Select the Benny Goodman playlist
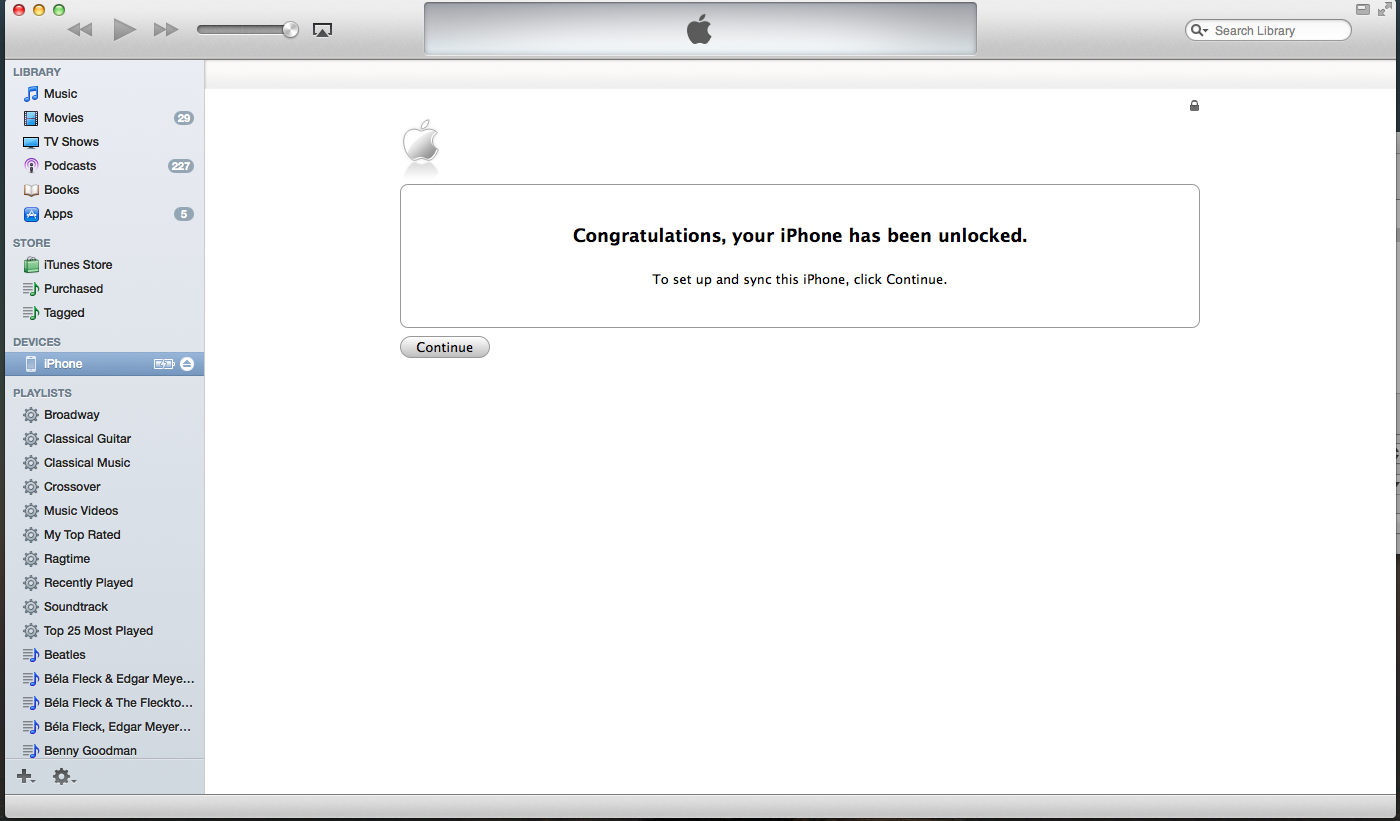The height and width of the screenshot is (821, 1400). (103, 750)
